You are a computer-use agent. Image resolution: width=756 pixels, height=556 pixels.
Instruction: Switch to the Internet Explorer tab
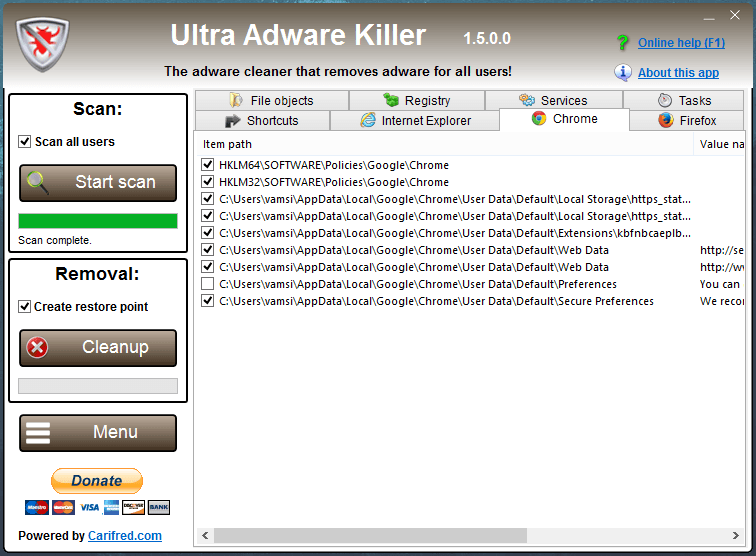click(x=415, y=121)
